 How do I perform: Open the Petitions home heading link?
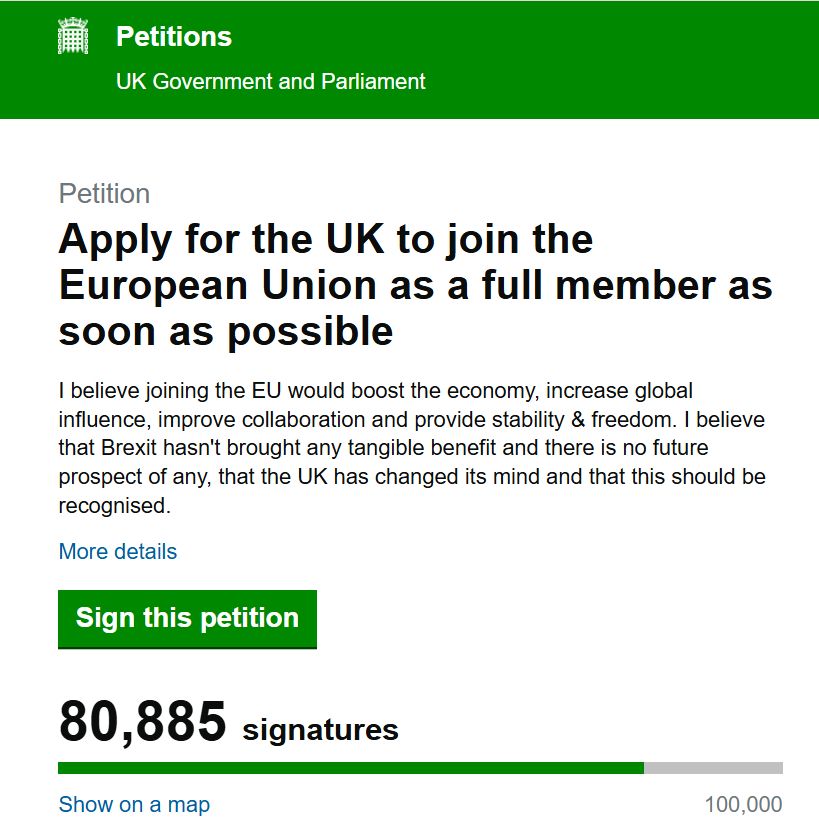174,37
